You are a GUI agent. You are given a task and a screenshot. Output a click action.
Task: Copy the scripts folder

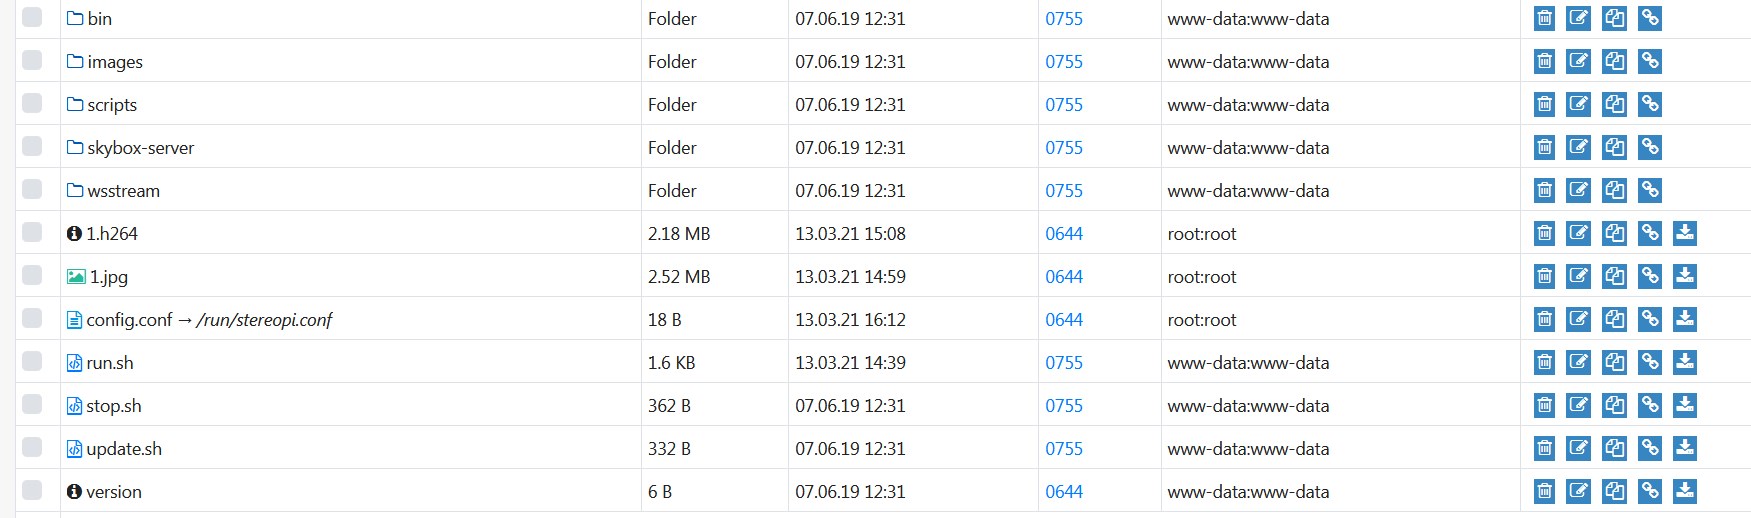pos(1614,104)
